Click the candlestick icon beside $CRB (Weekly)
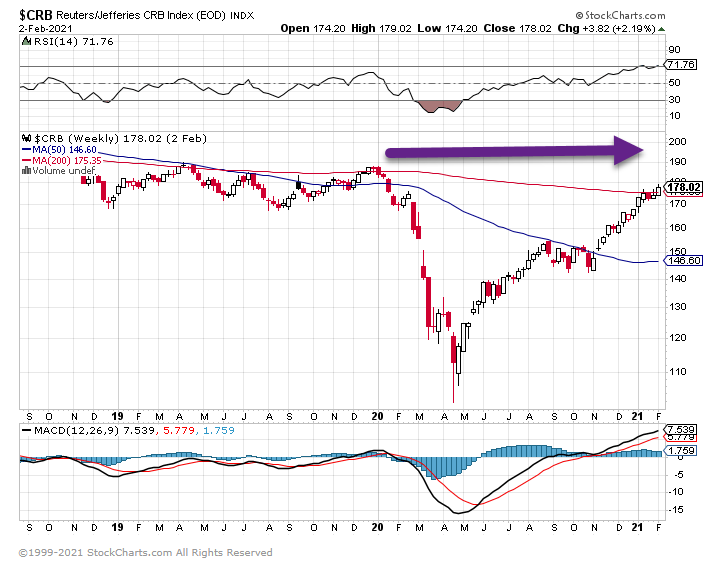The width and height of the screenshot is (728, 562). point(26,138)
